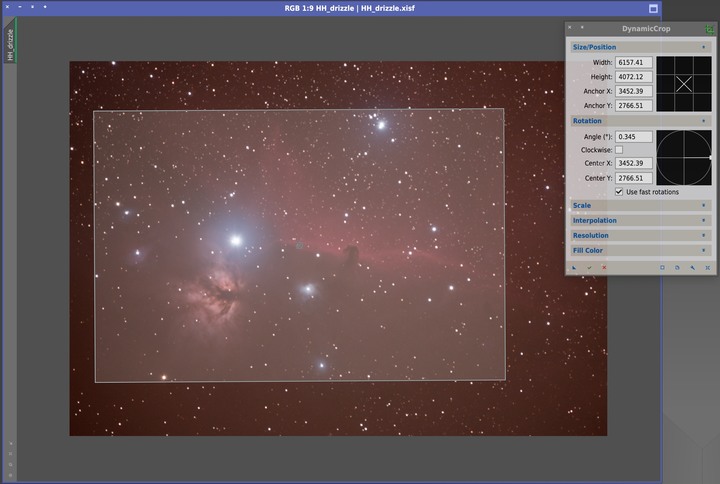Click the Track View square icon in DynamicCrop

(662, 268)
